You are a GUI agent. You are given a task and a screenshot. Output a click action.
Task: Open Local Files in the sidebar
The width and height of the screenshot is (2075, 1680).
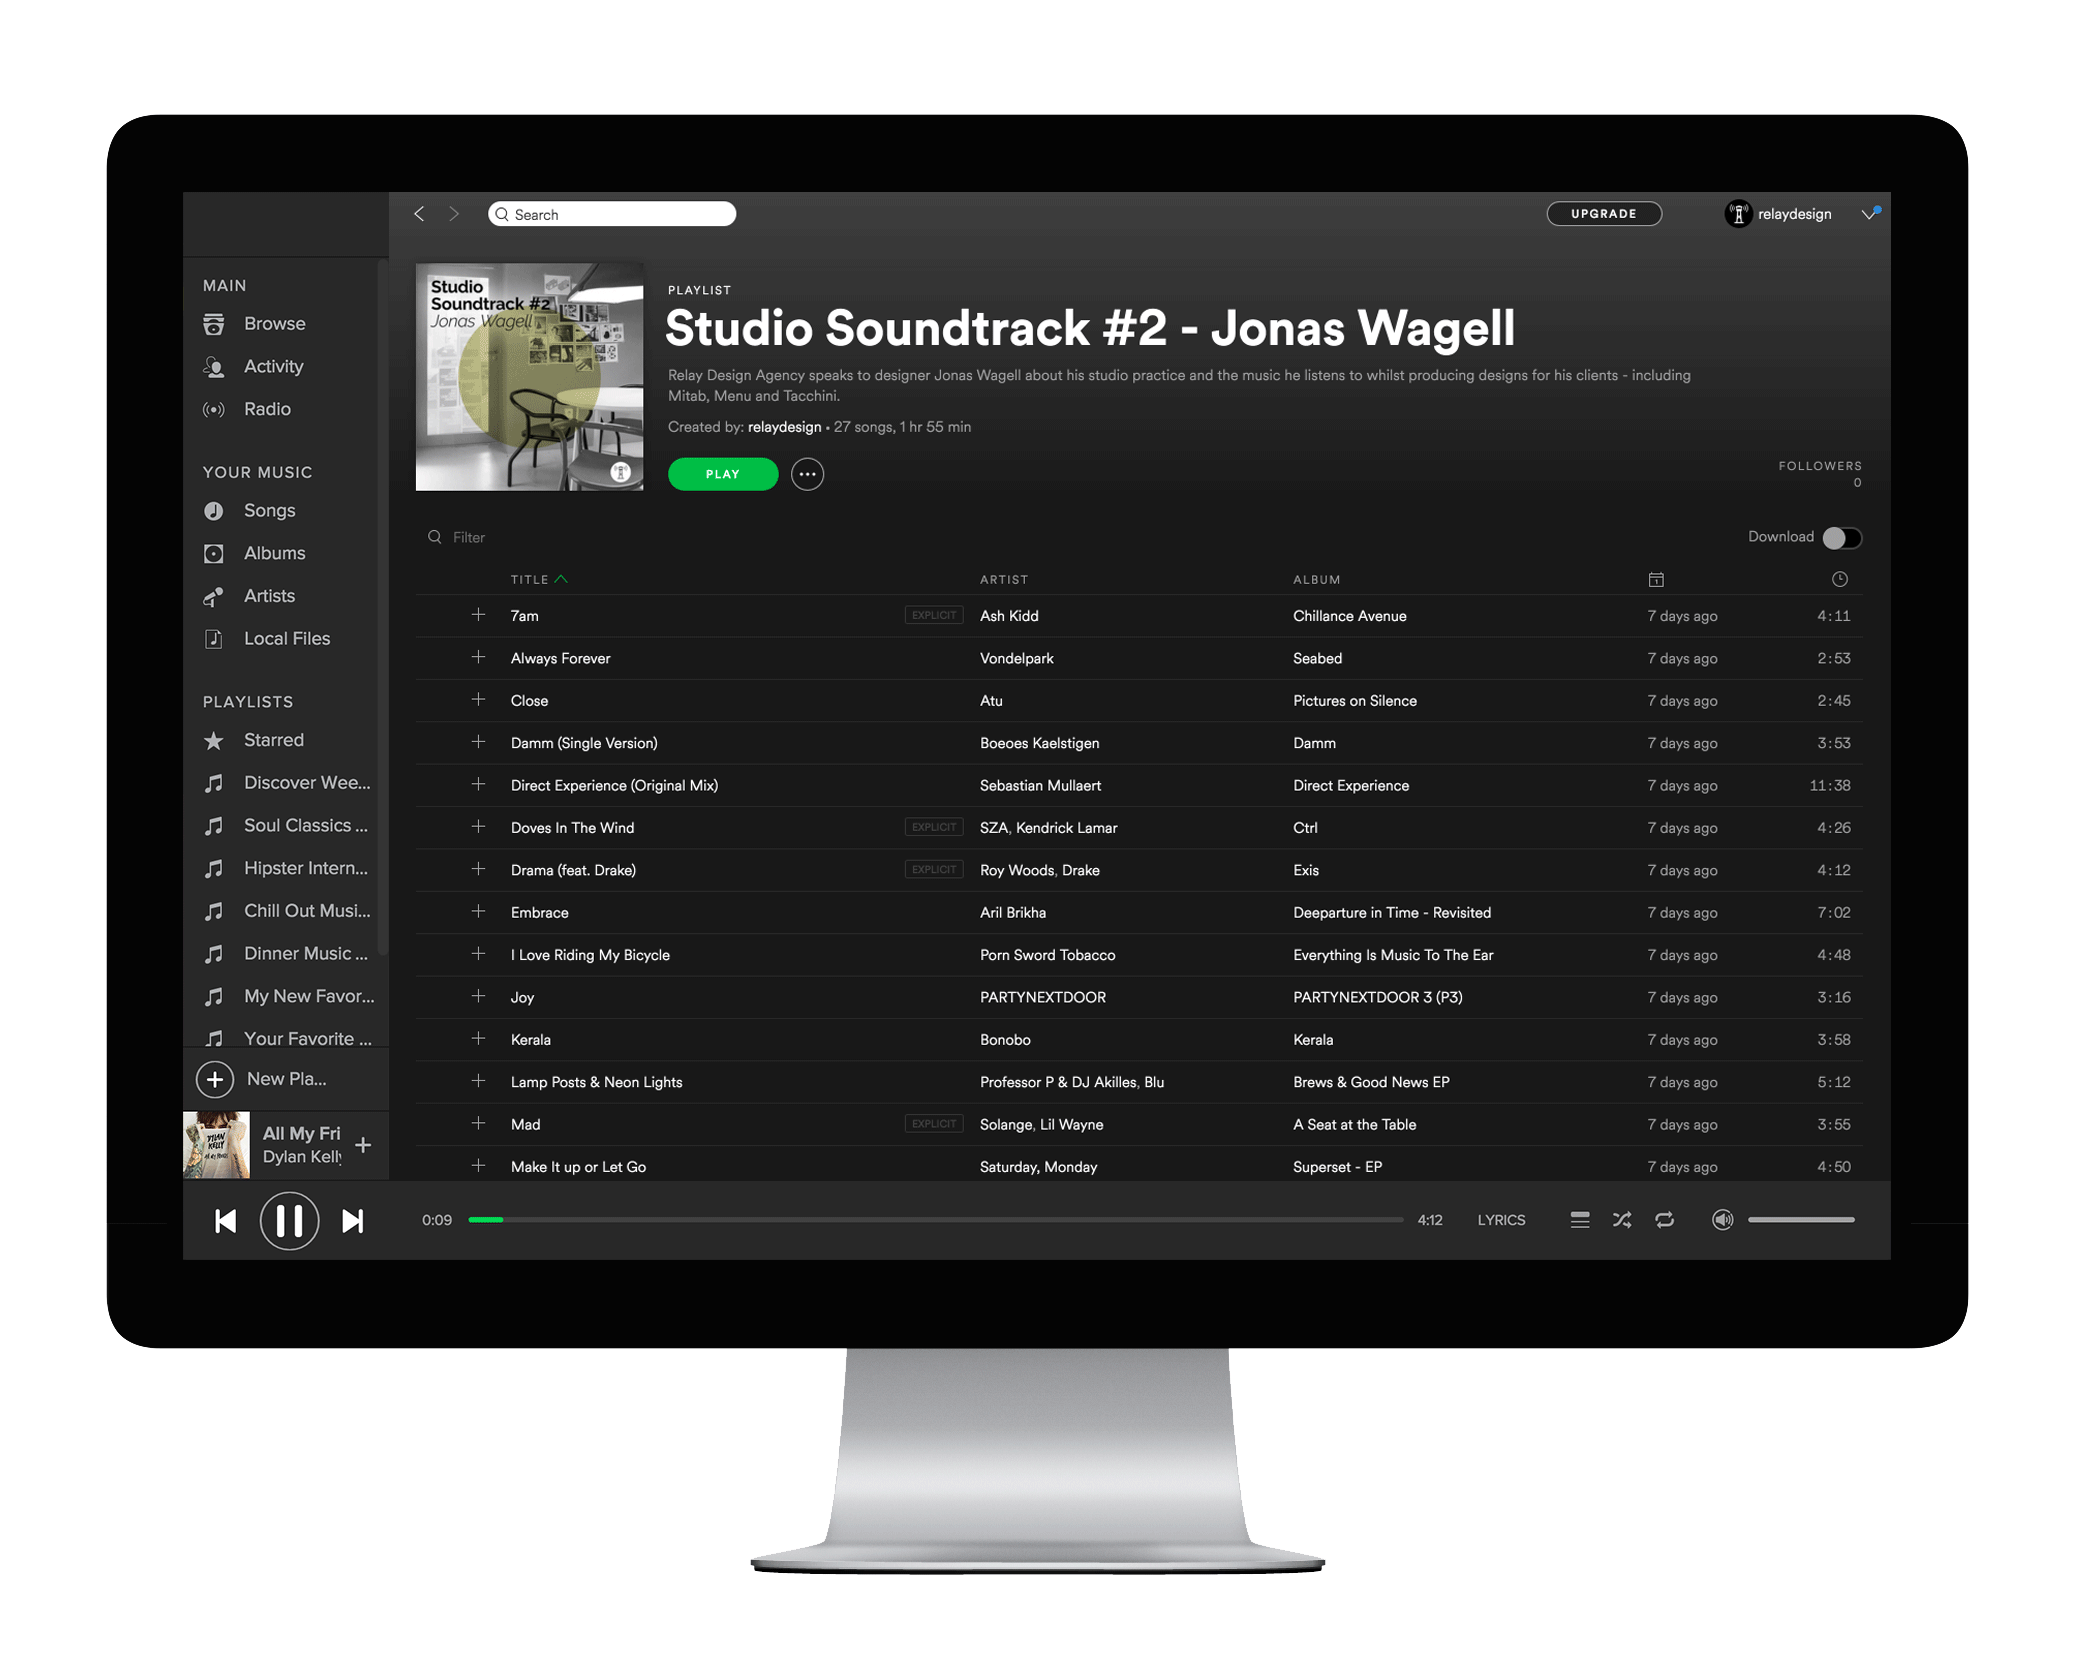(286, 639)
